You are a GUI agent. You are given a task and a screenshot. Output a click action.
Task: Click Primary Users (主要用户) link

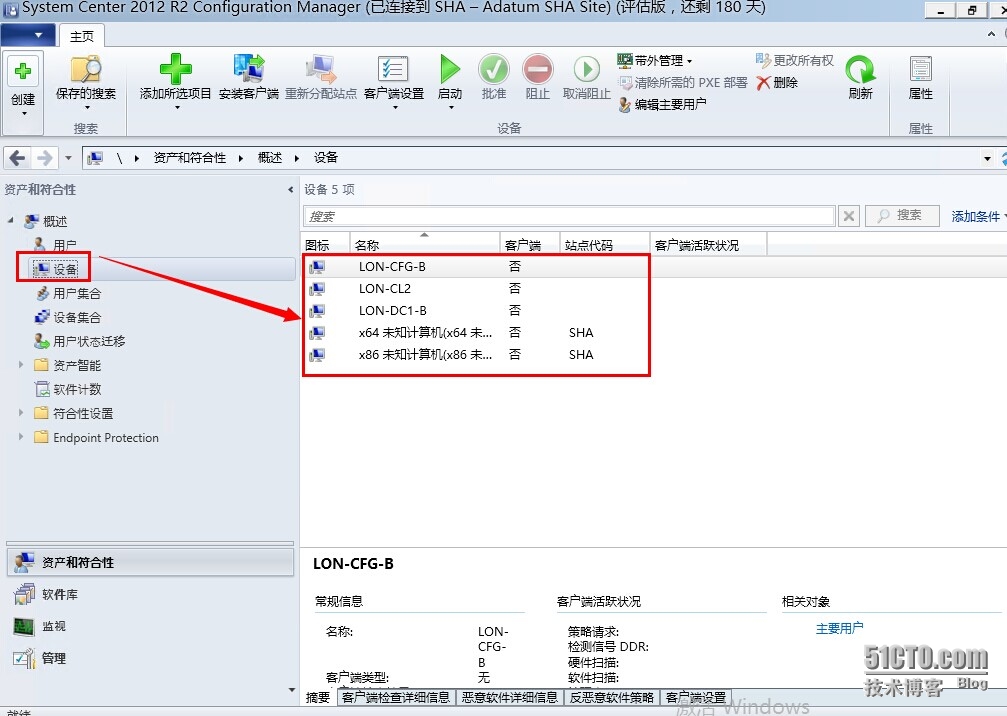click(x=839, y=628)
